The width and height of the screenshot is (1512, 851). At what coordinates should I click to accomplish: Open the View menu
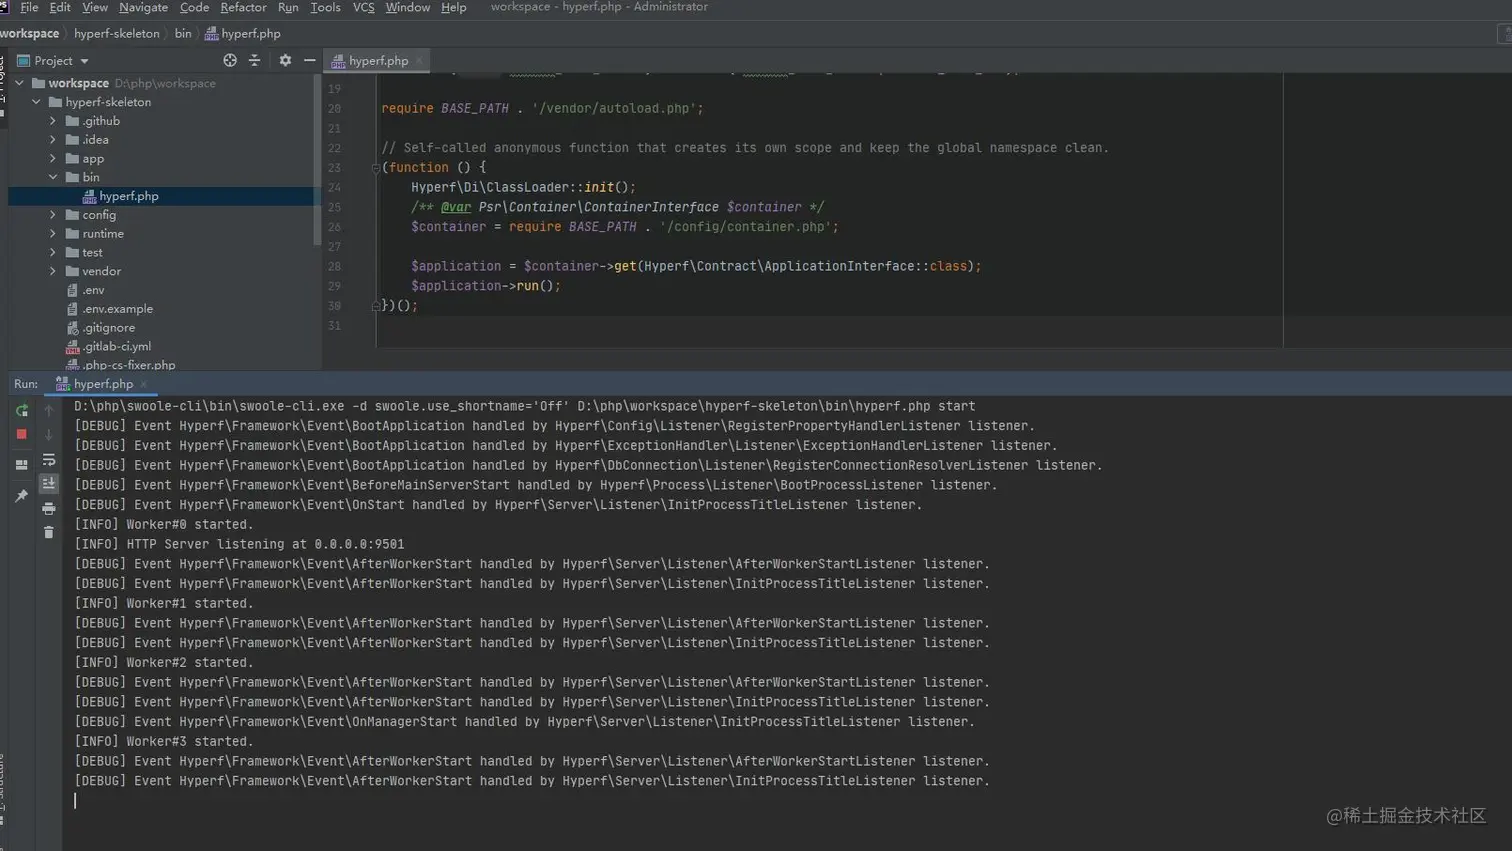(95, 7)
